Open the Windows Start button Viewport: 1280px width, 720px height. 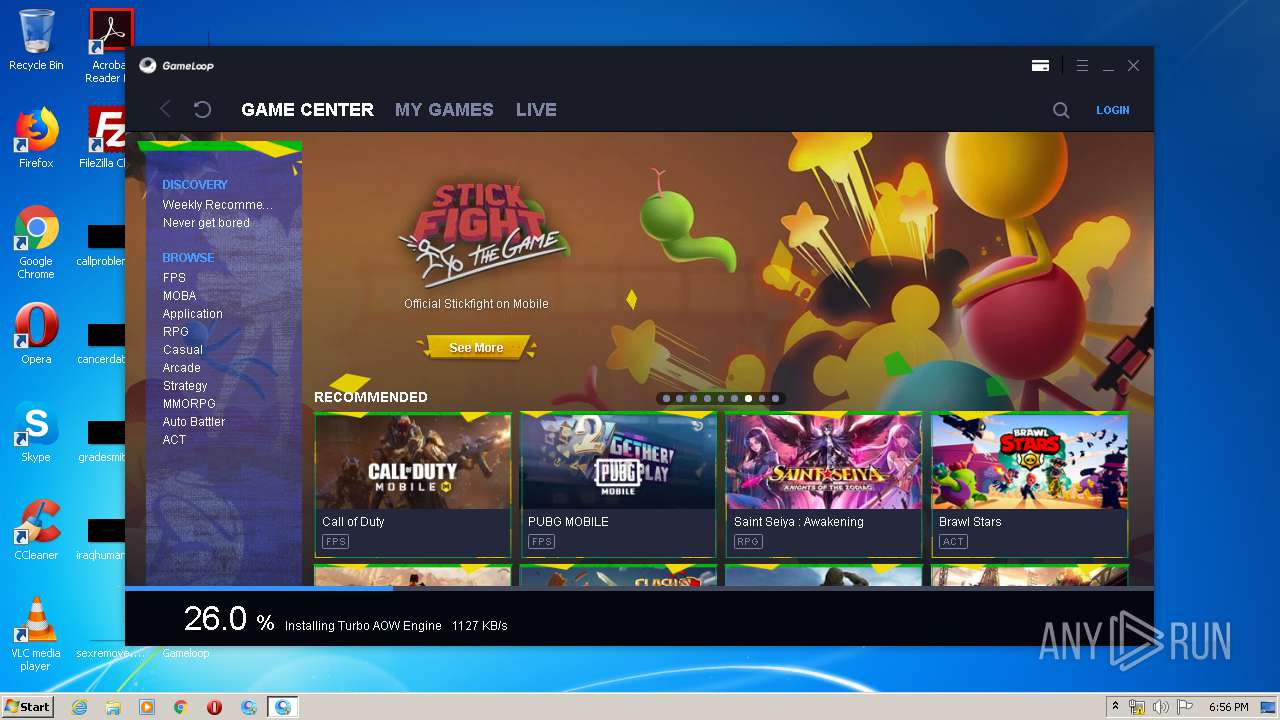coord(27,706)
